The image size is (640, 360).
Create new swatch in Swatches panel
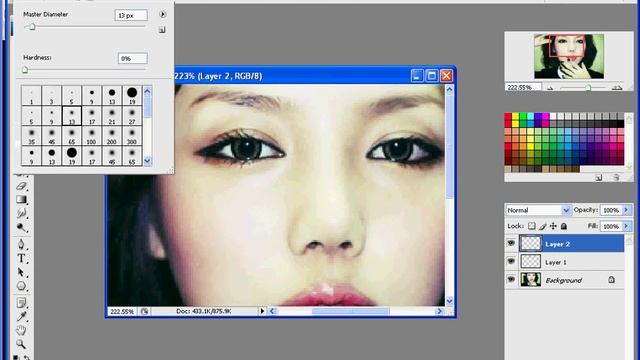coord(599,178)
